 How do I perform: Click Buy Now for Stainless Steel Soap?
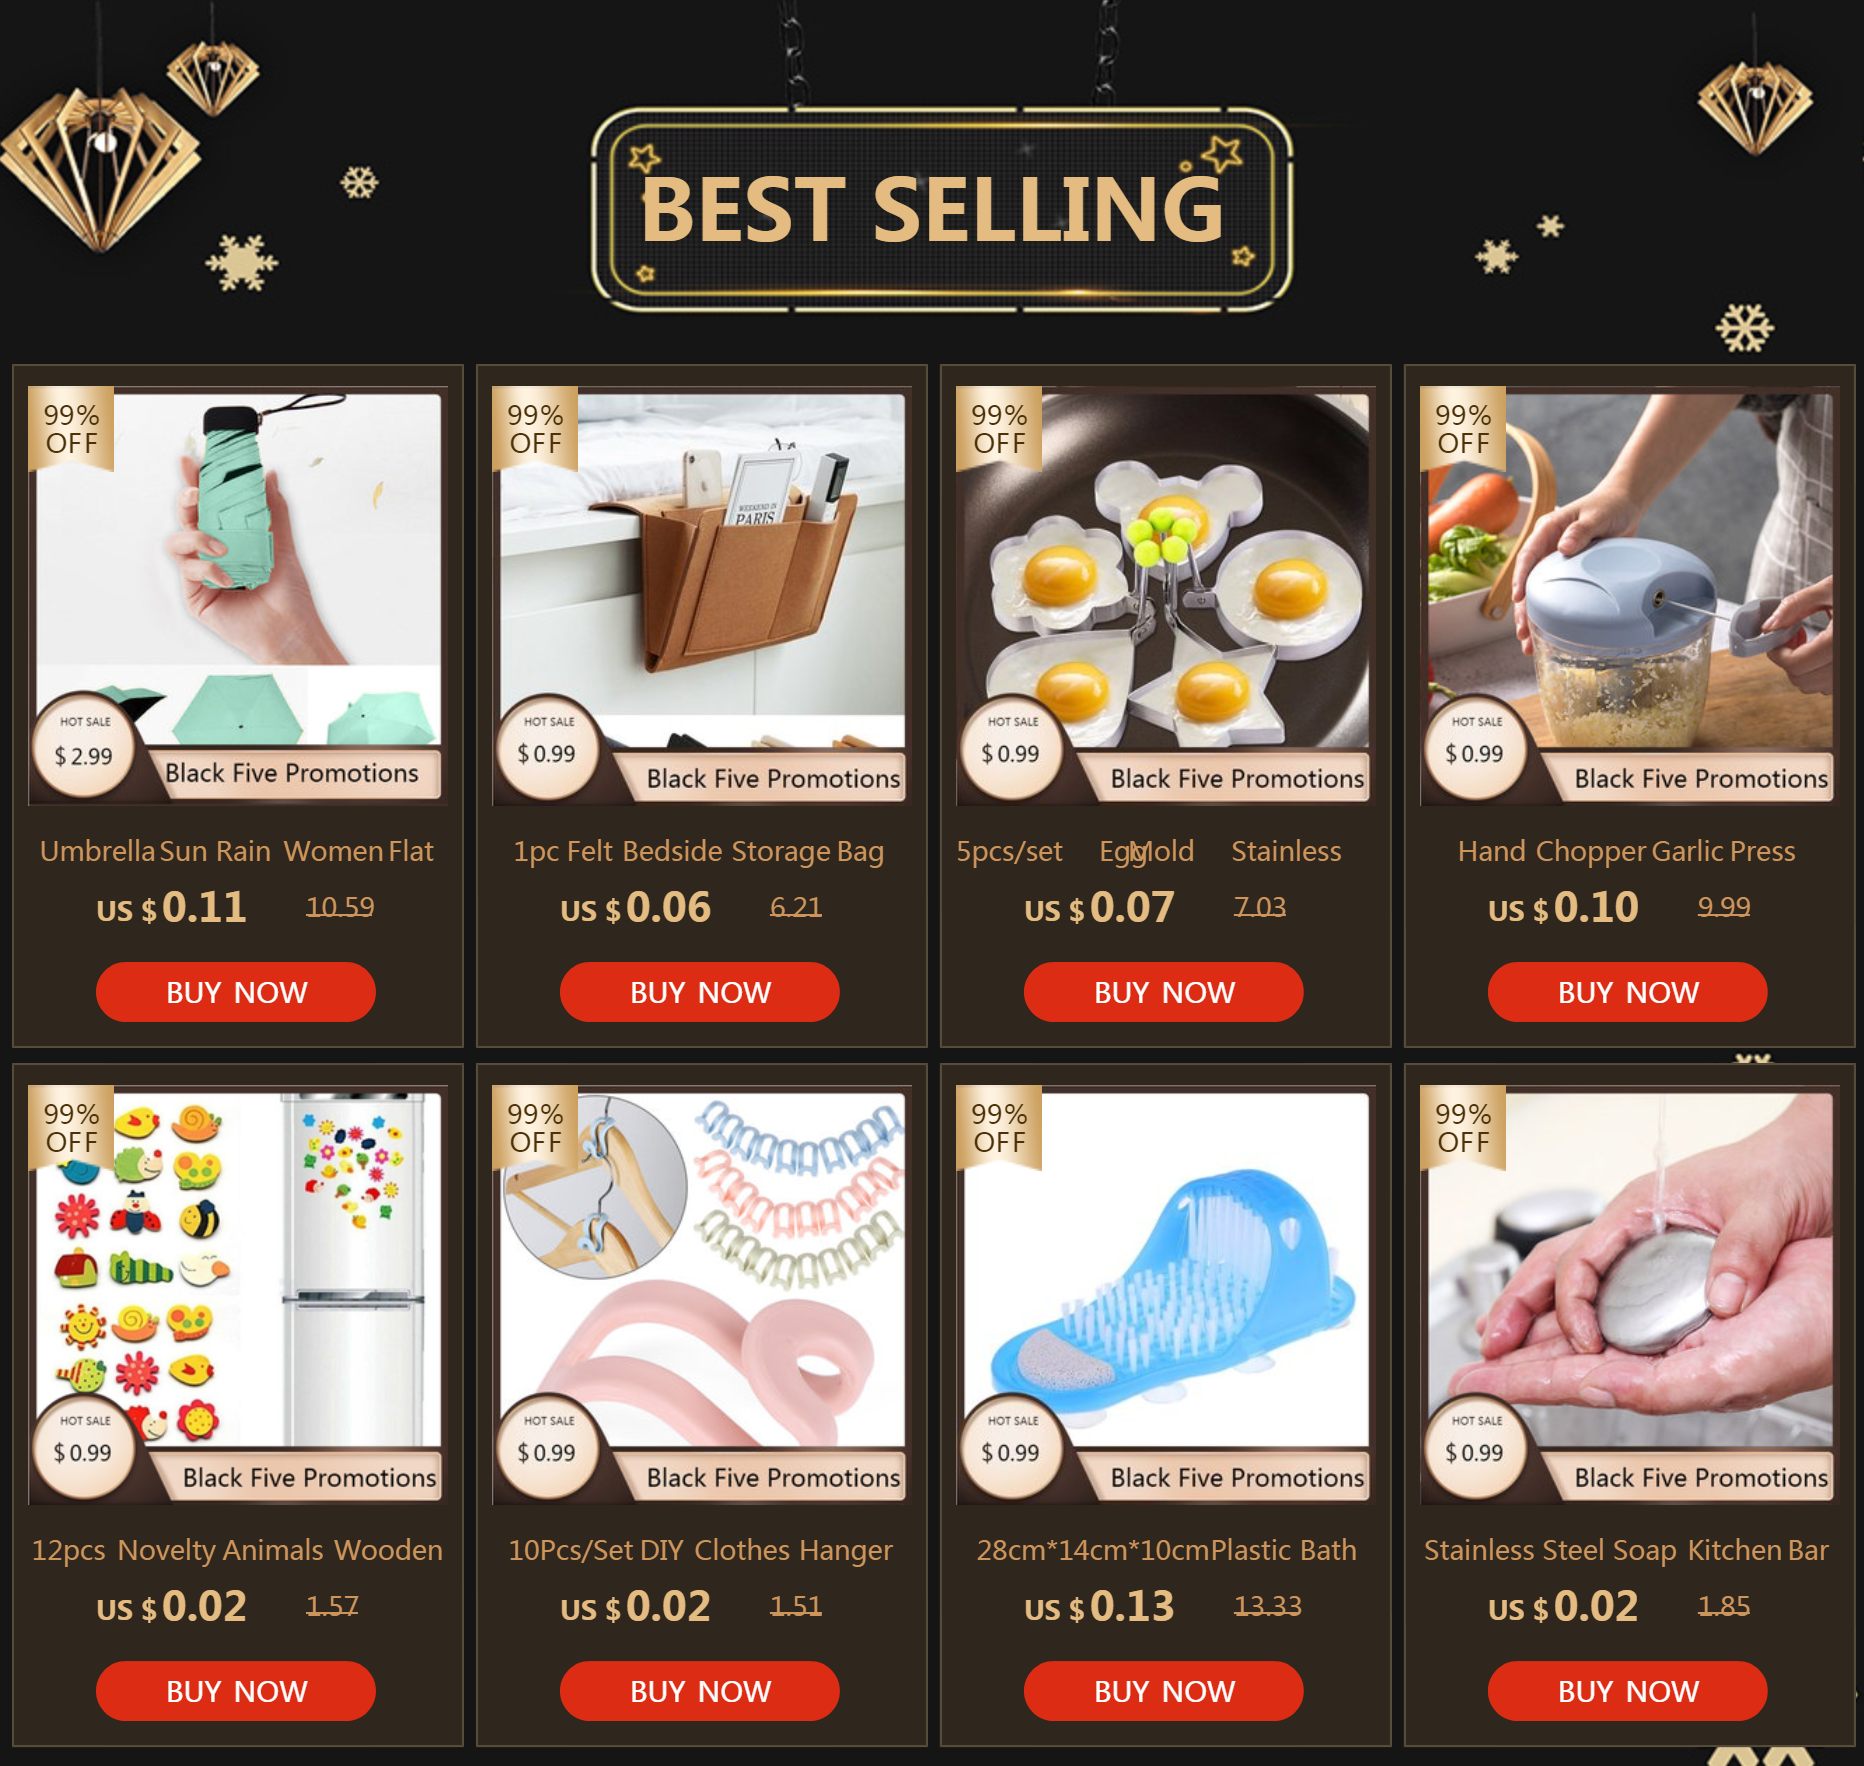point(1628,1691)
